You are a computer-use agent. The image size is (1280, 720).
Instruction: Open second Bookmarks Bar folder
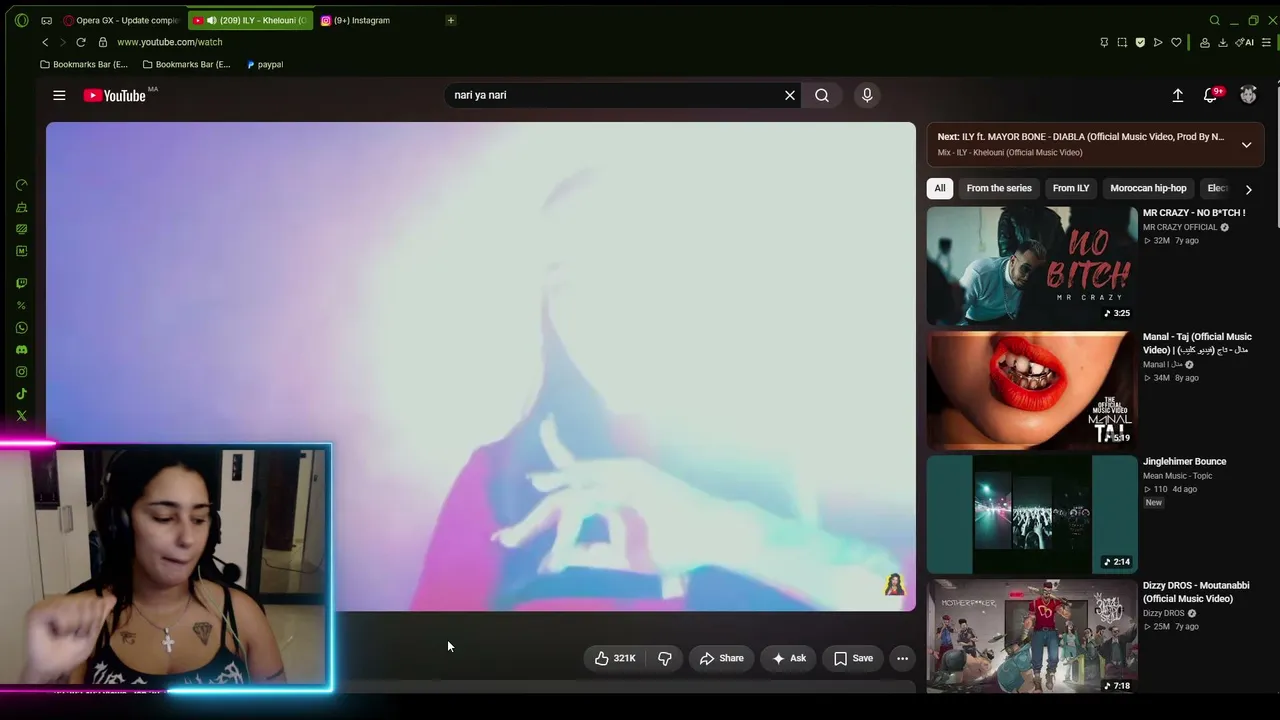click(x=187, y=64)
